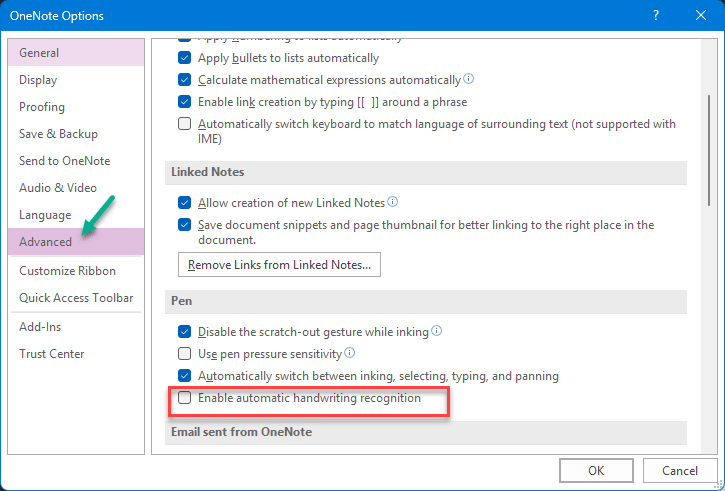Click the Email sent from OneNote heading
The width and height of the screenshot is (725, 491).
(241, 432)
